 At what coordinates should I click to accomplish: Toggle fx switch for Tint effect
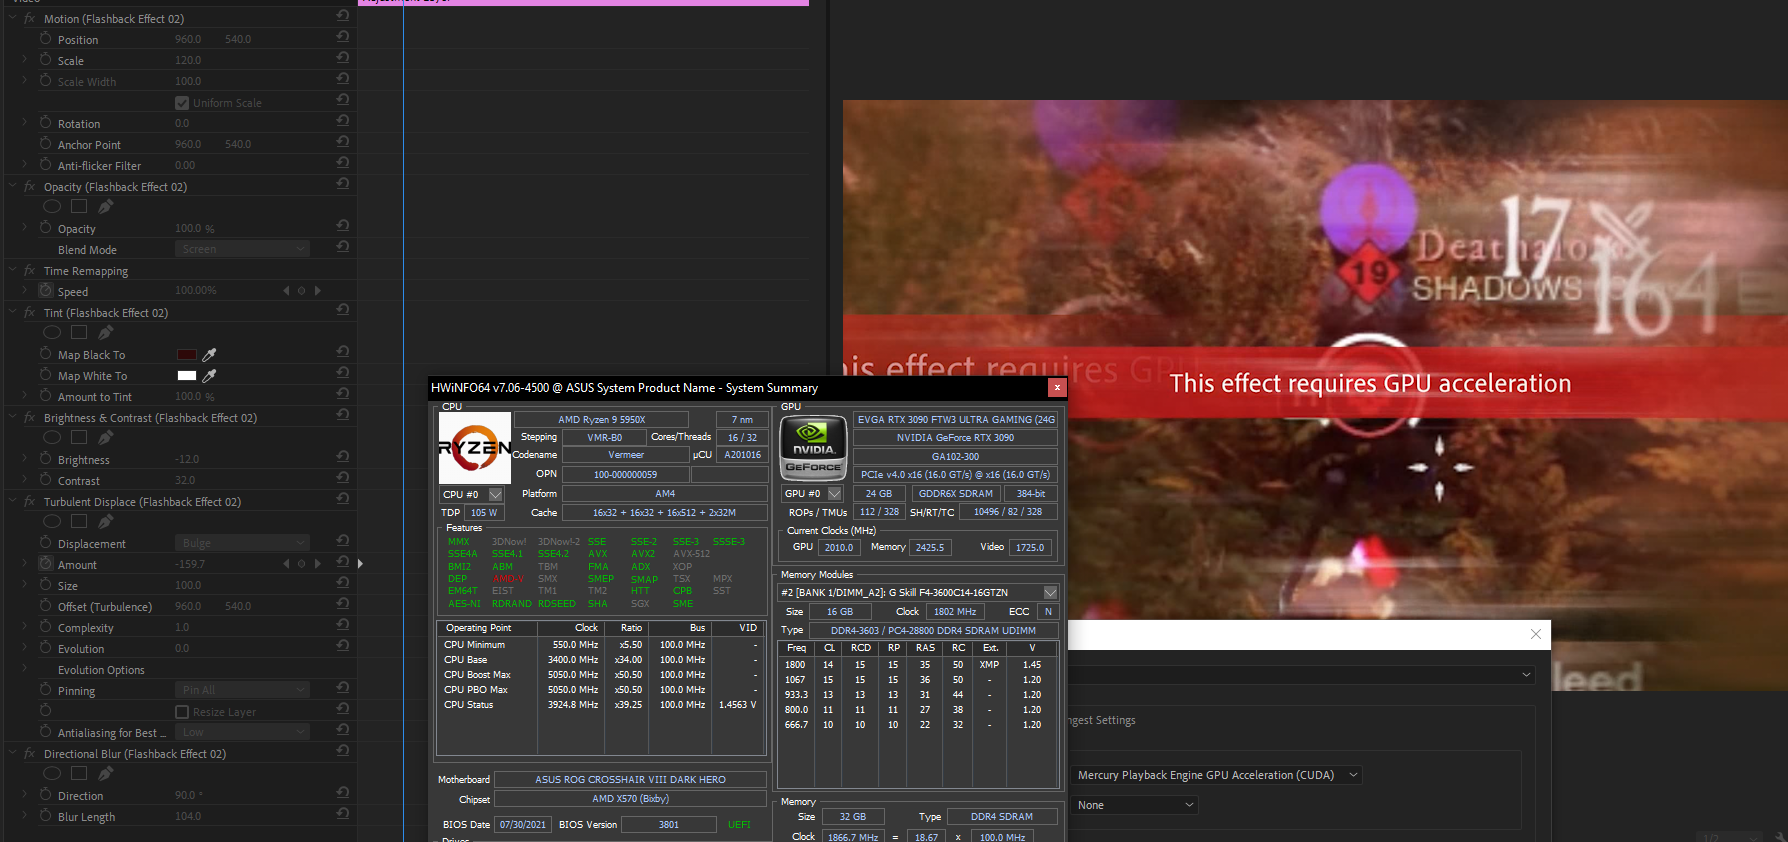[x=30, y=312]
